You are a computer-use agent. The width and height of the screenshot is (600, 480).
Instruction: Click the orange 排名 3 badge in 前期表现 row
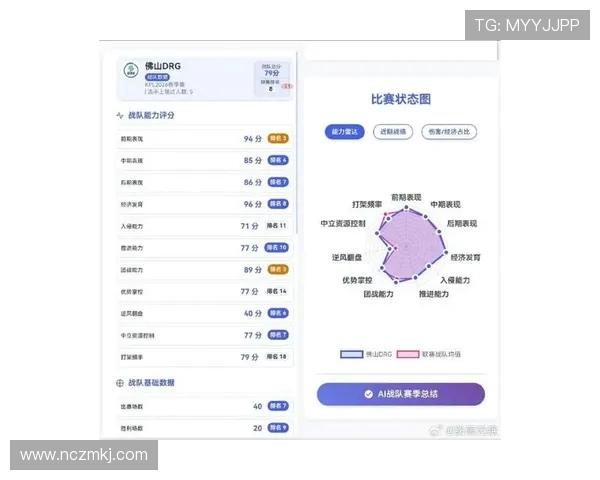tap(278, 139)
